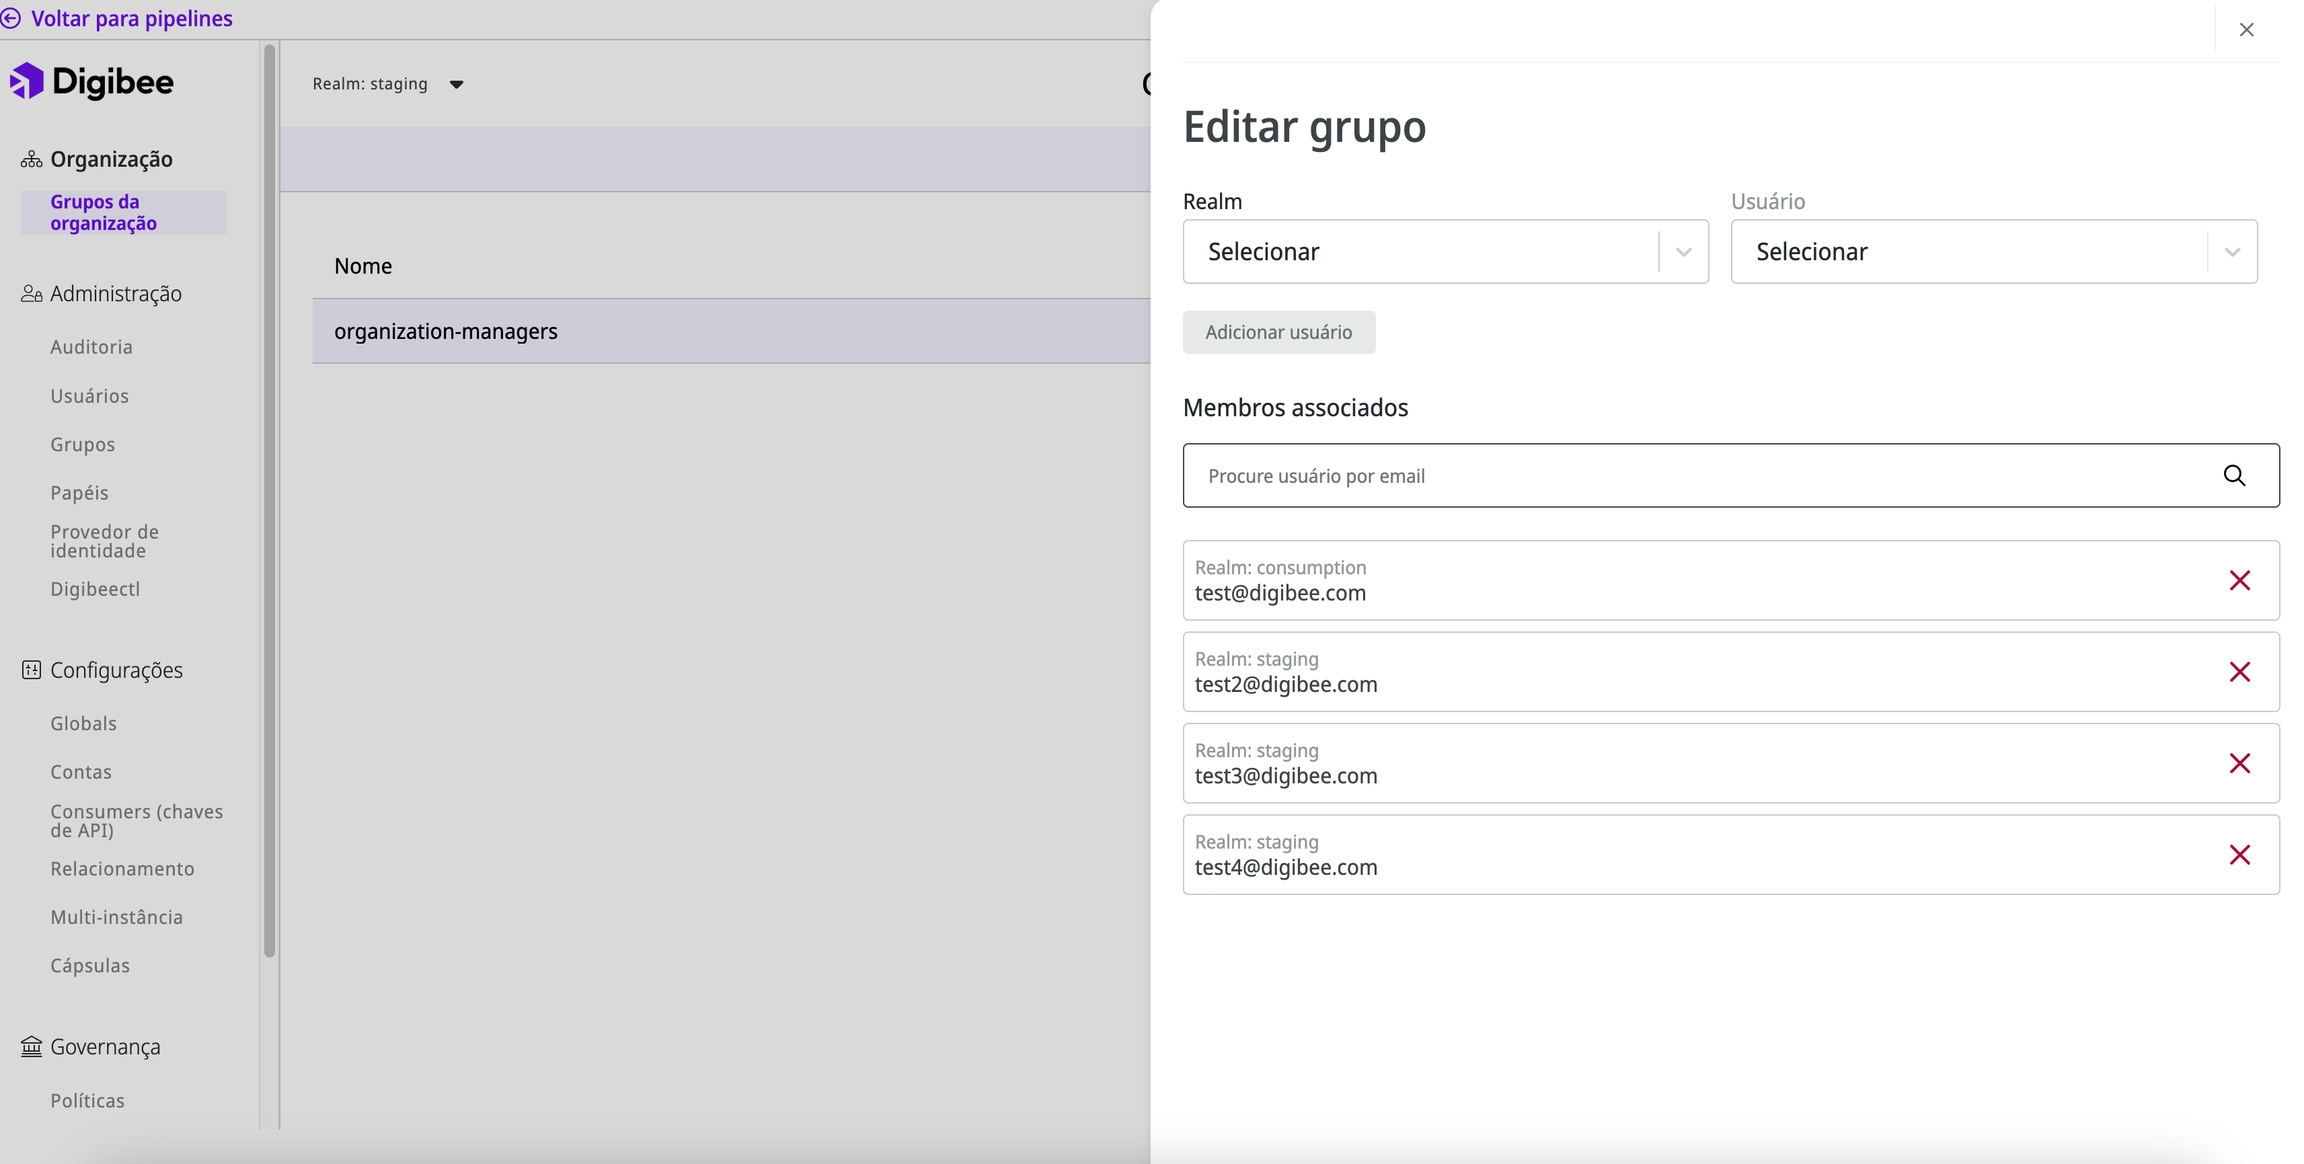The image size is (2304, 1164).
Task: Close the Editar grupo panel
Action: tap(2246, 30)
